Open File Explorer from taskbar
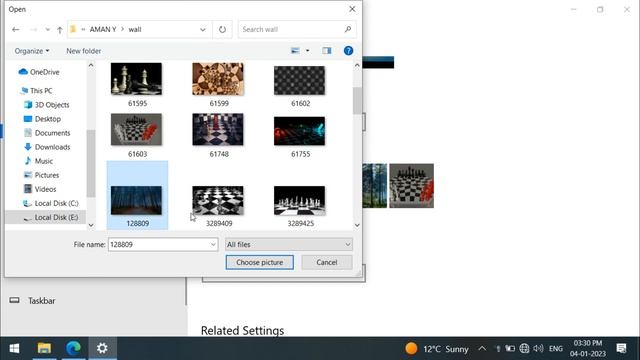640x360 pixels. coord(44,348)
